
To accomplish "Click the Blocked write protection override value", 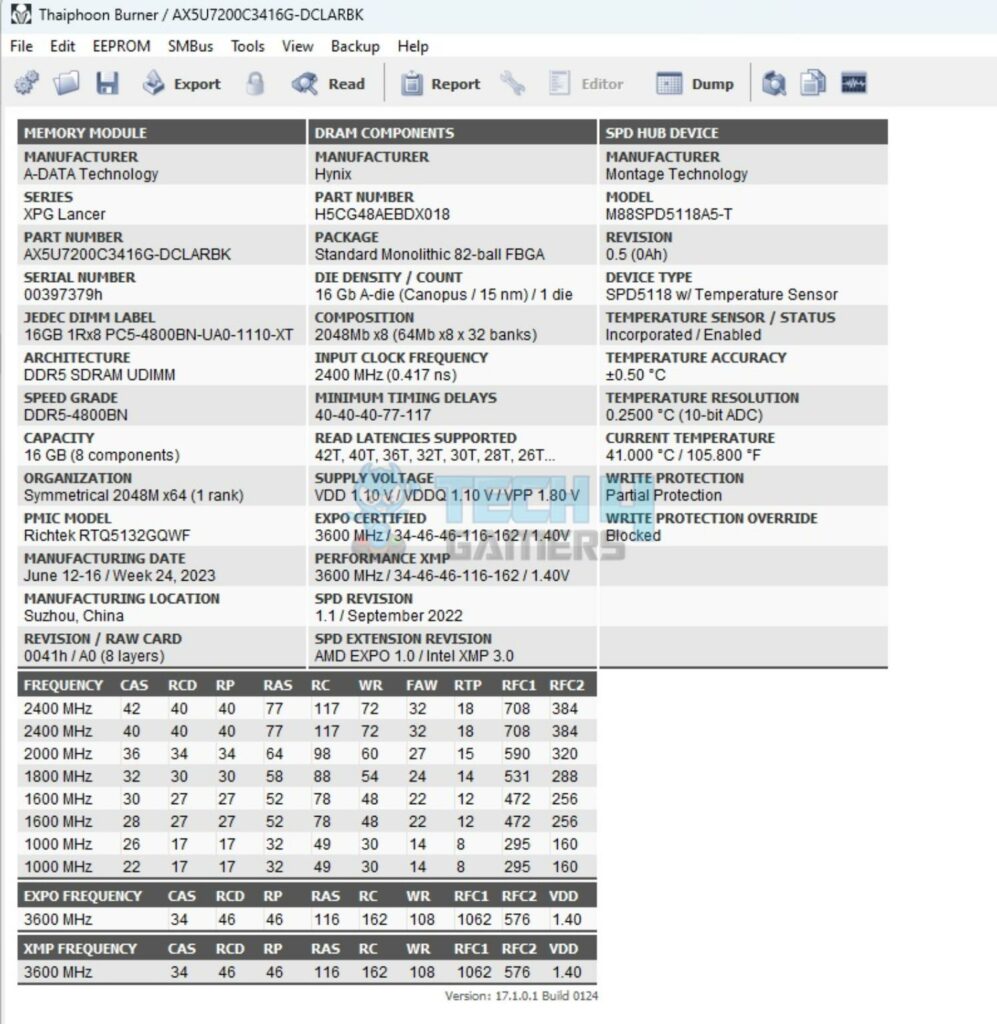I will [633, 536].
